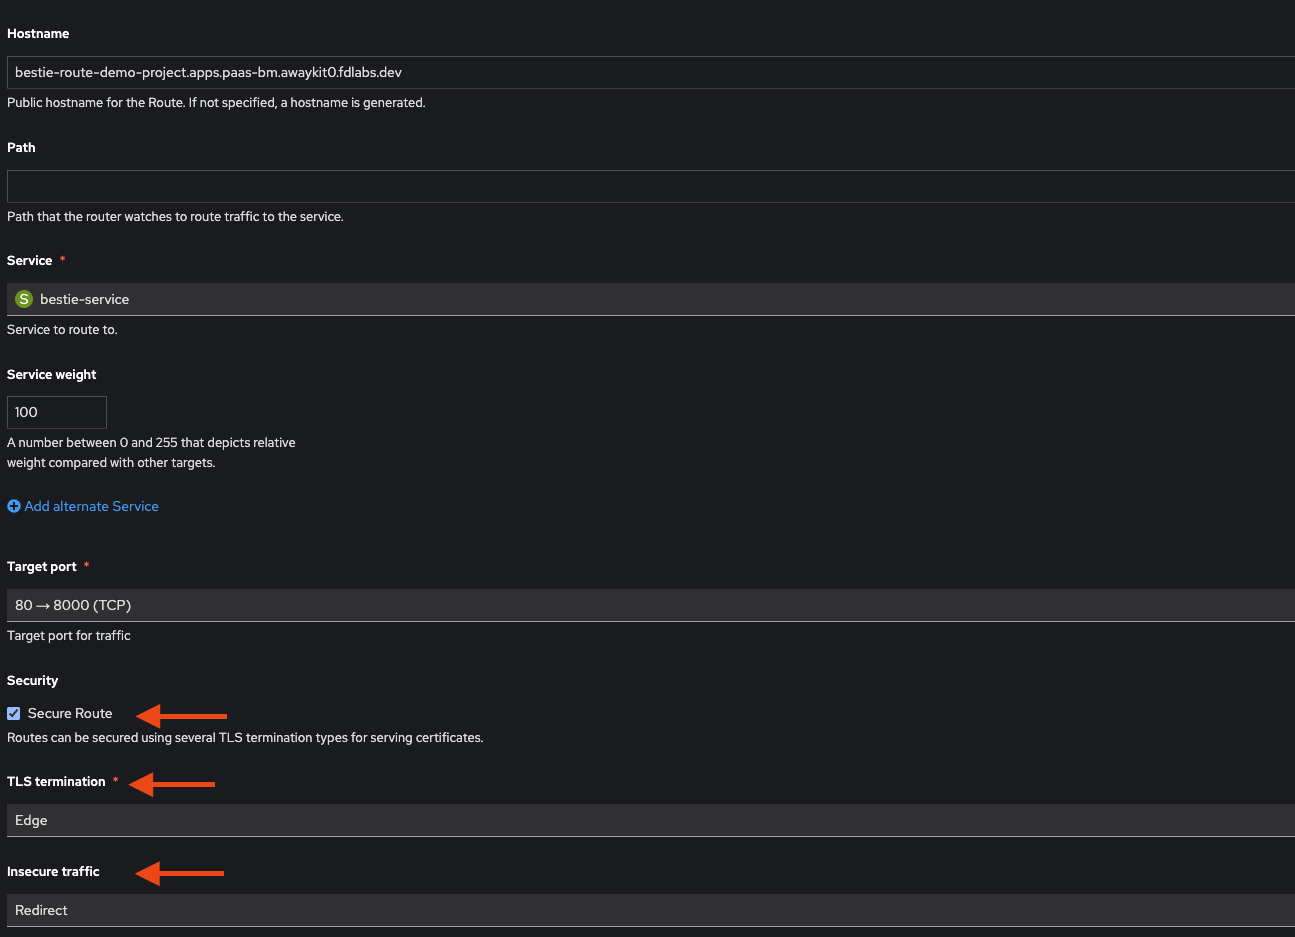Screen dimensions: 1295x937
Task: Click the red arrow beside Insecure traffic
Action: 179,873
